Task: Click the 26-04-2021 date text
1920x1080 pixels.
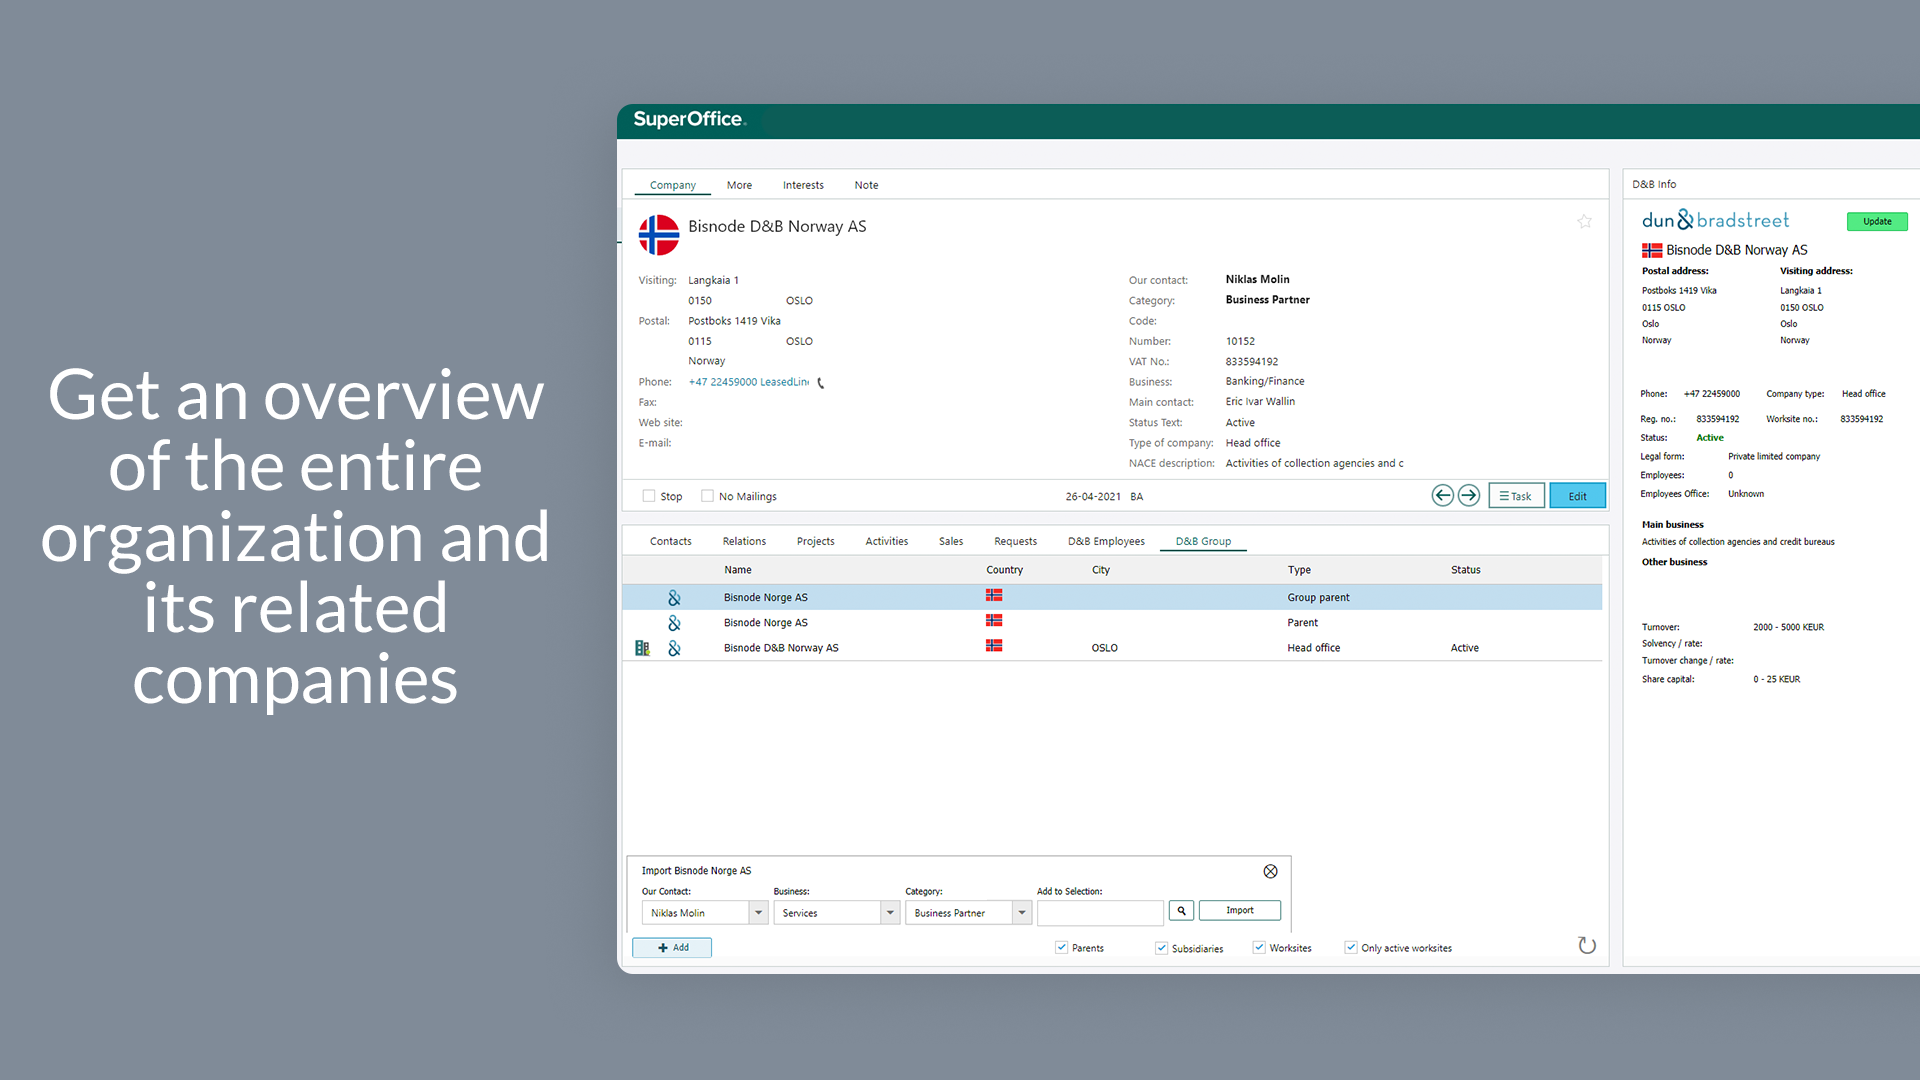Action: point(1092,497)
